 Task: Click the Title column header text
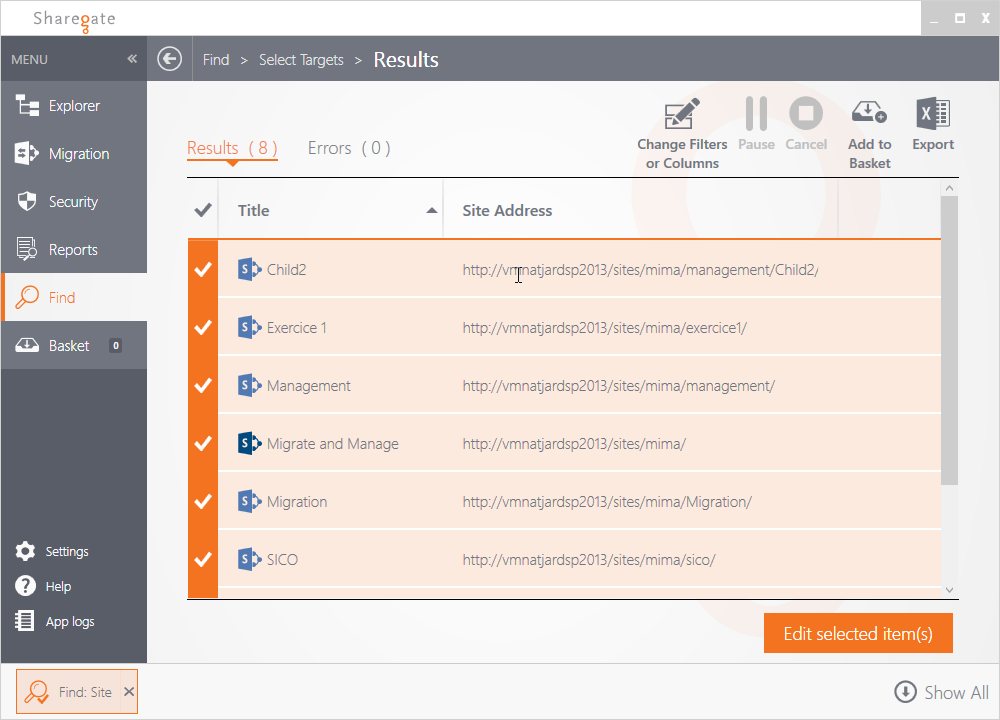(x=253, y=210)
